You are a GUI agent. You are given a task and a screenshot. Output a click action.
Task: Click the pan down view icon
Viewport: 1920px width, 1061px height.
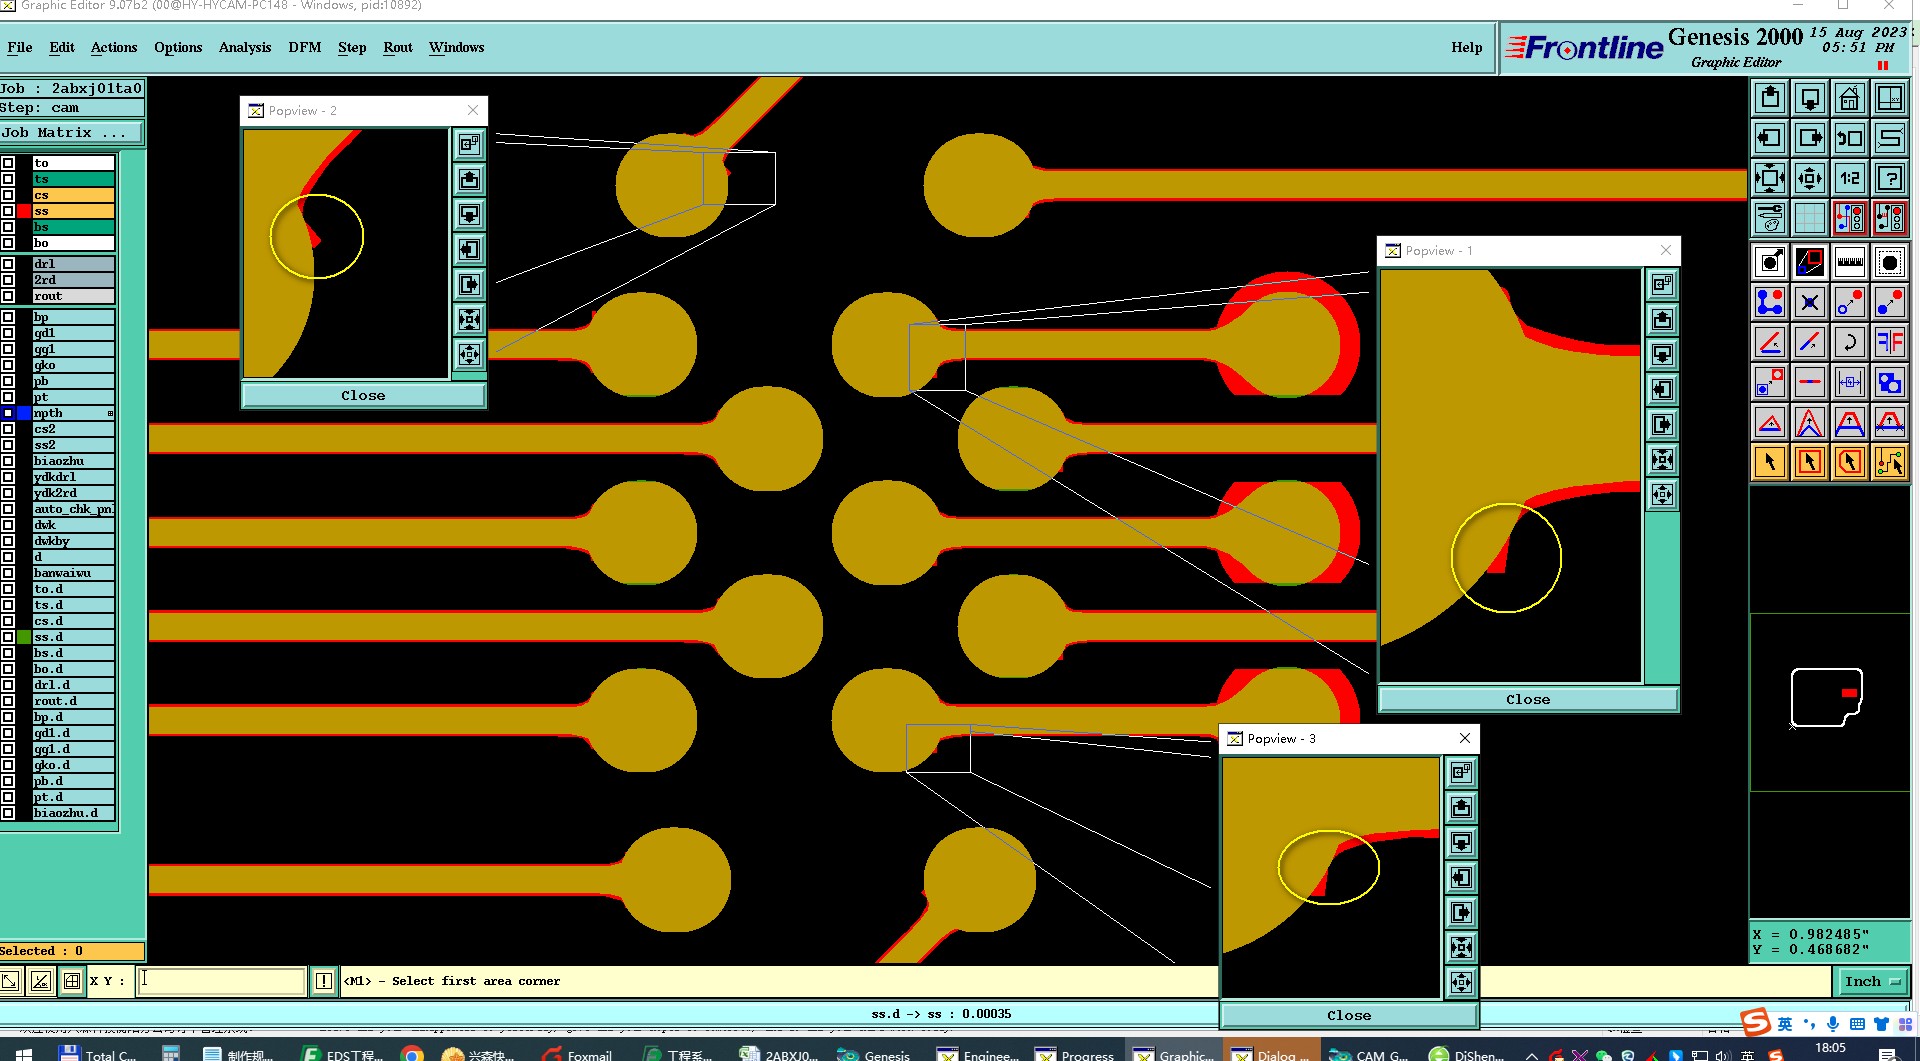point(1810,98)
